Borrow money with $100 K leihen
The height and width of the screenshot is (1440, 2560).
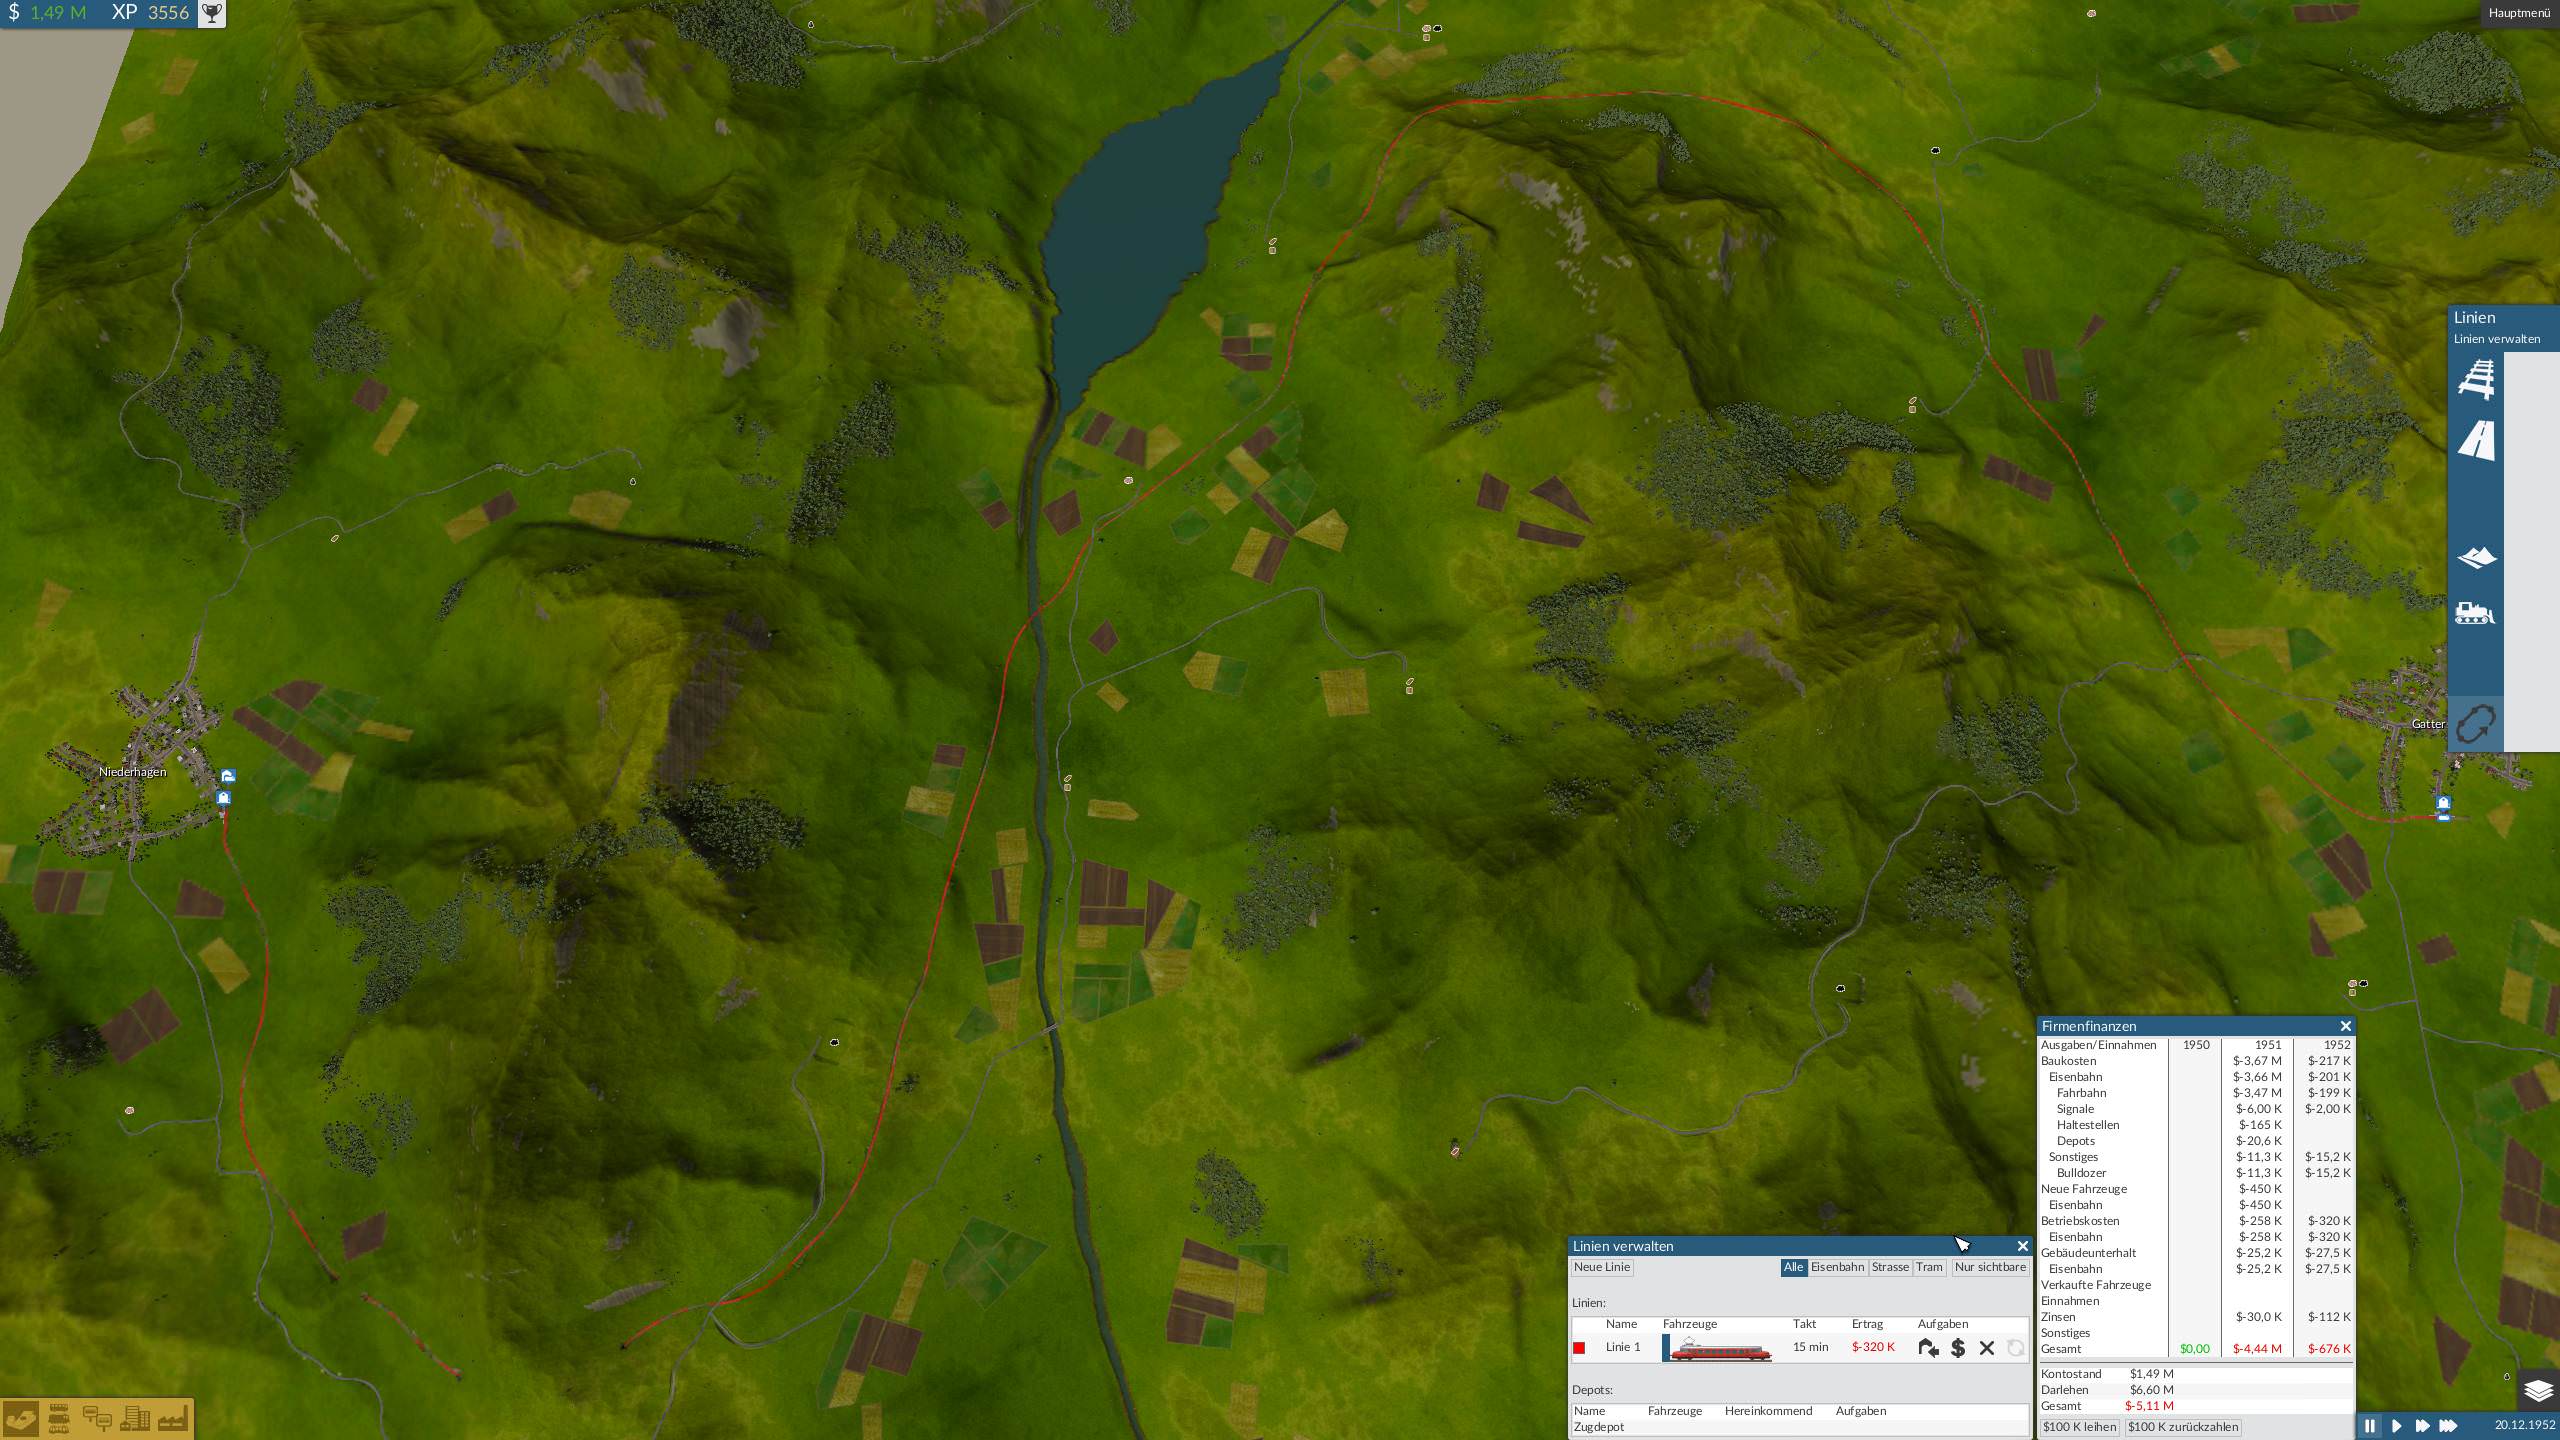point(2079,1427)
